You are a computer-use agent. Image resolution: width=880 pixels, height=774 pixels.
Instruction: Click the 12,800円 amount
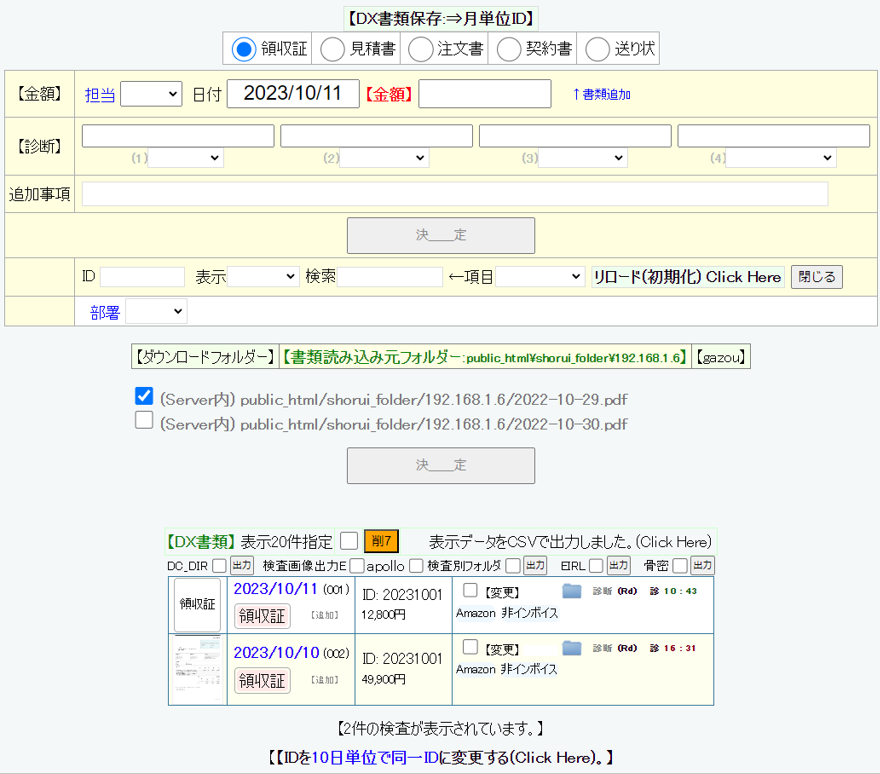[x=383, y=615]
